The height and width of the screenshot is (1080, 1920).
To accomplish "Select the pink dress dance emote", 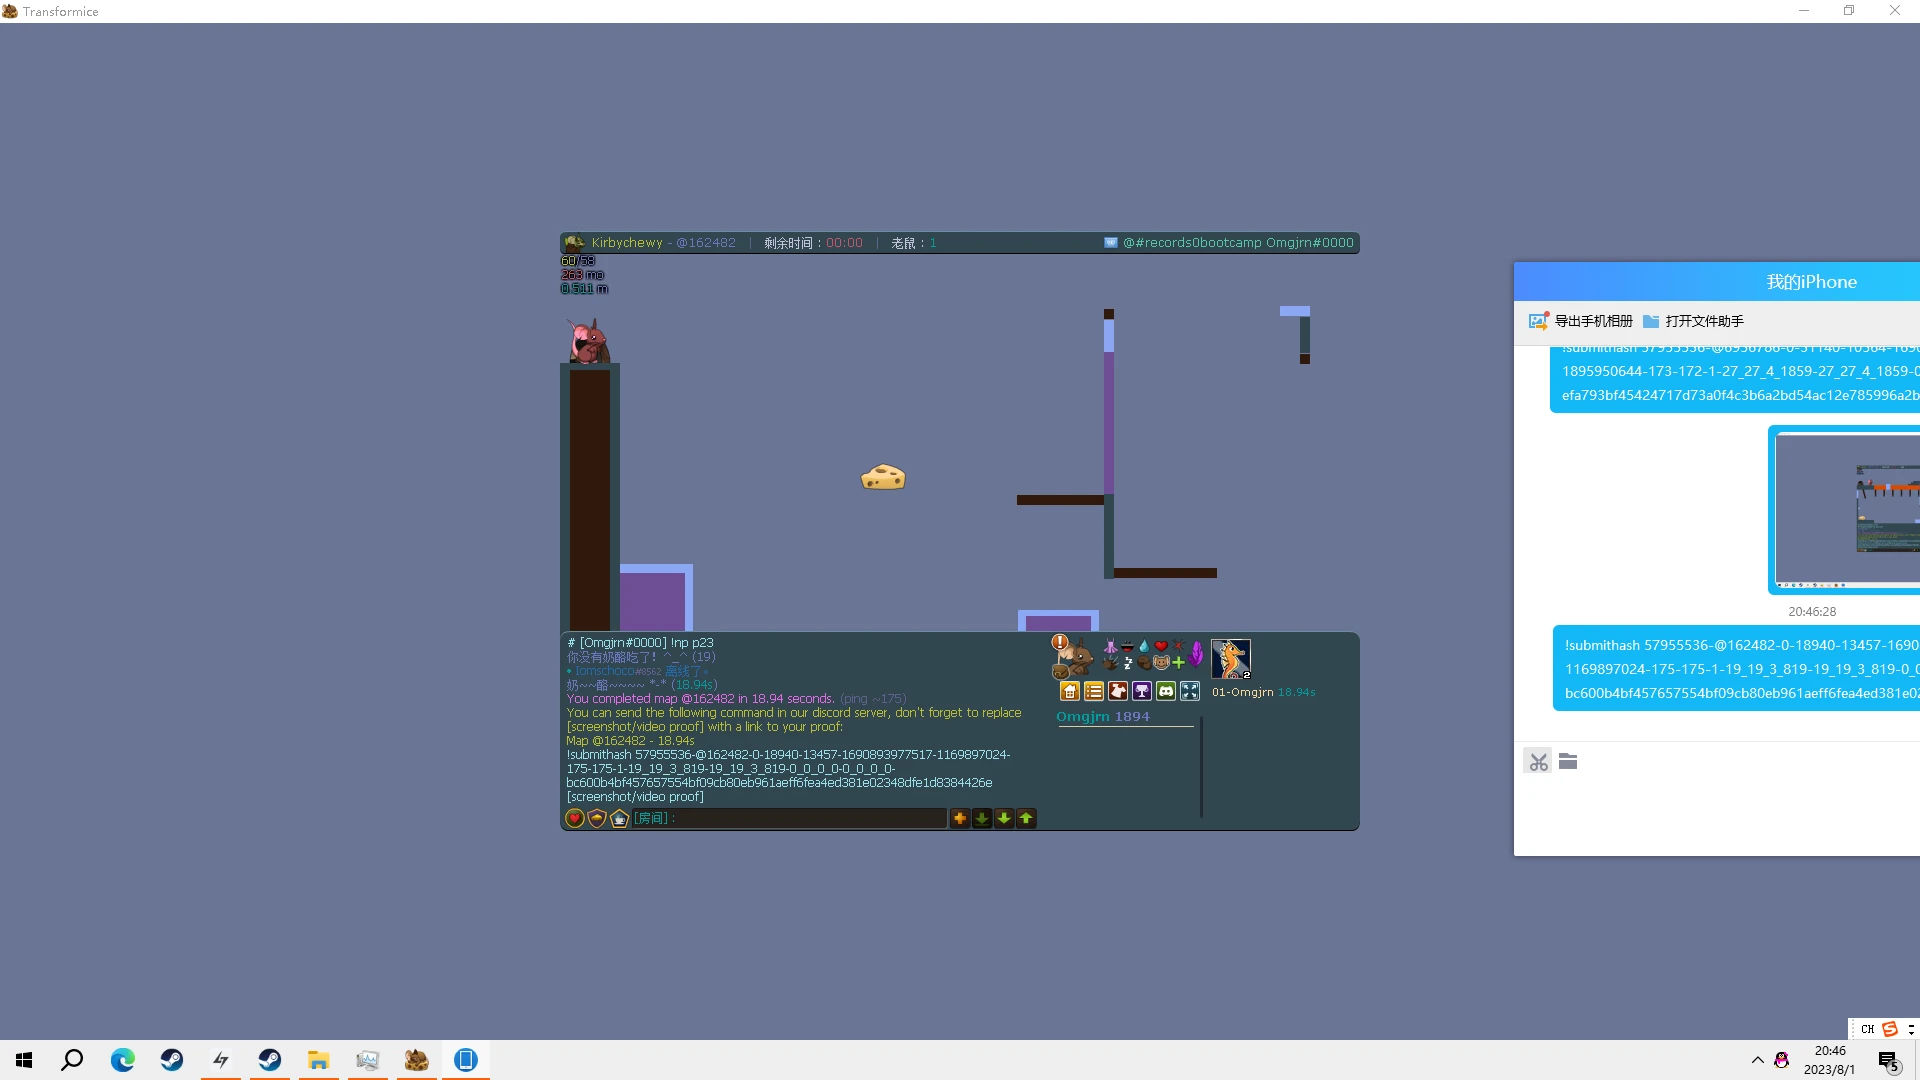I will (x=1110, y=647).
